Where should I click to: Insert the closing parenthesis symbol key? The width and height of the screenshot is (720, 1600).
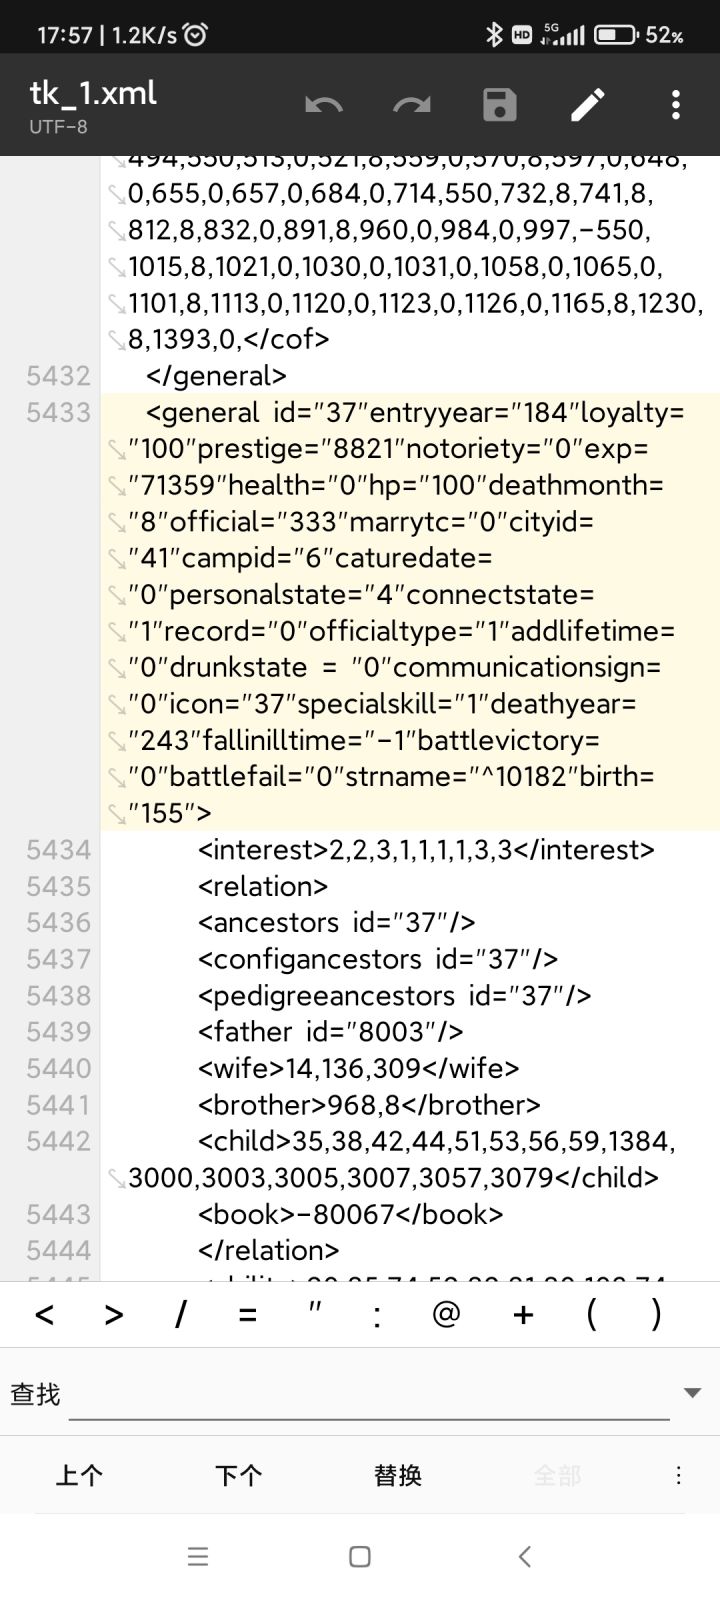(x=656, y=1313)
